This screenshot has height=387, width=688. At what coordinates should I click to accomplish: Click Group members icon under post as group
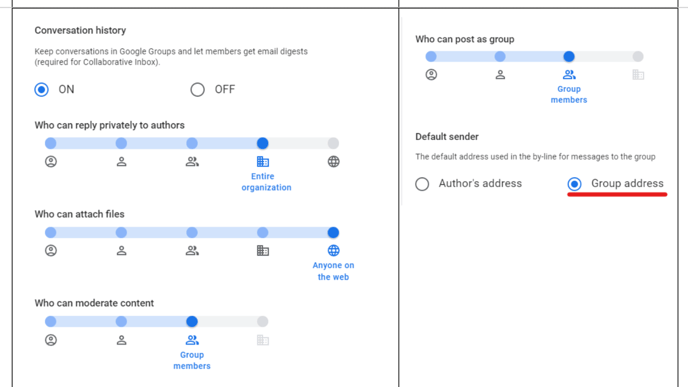click(x=569, y=75)
